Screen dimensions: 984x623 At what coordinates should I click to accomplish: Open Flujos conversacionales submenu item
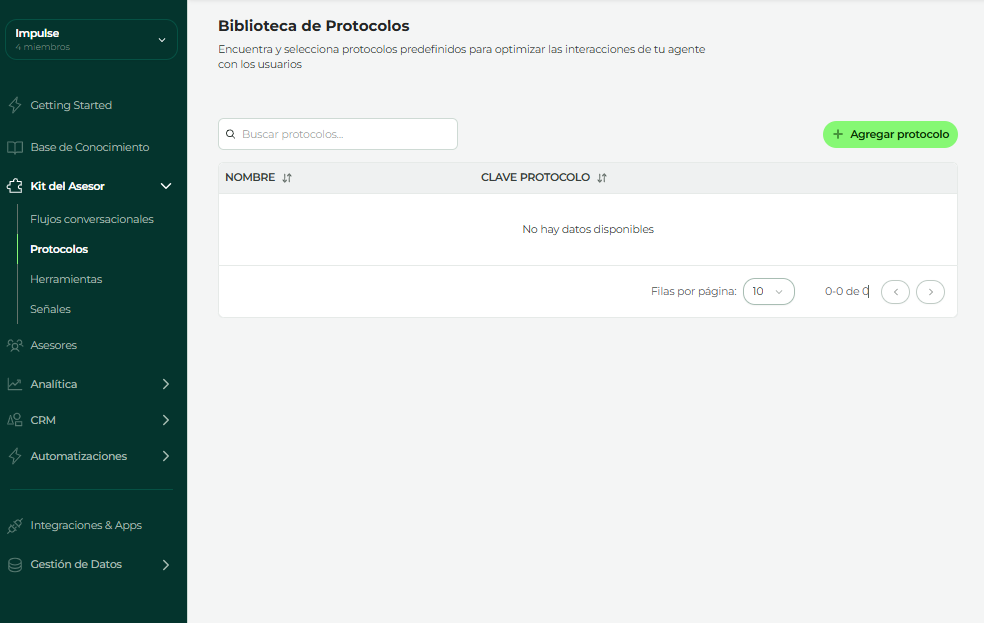92,219
